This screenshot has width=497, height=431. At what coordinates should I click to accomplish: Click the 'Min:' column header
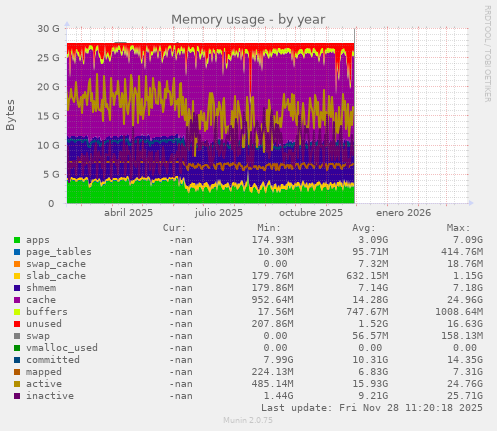(269, 228)
